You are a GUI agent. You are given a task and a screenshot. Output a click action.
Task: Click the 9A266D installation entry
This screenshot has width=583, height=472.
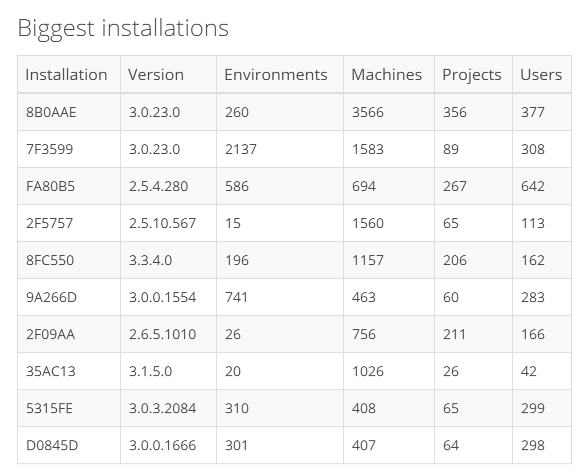pos(51,297)
